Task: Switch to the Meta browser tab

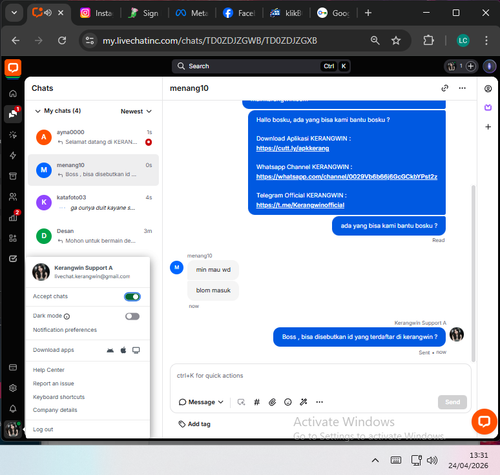Action: point(192,13)
